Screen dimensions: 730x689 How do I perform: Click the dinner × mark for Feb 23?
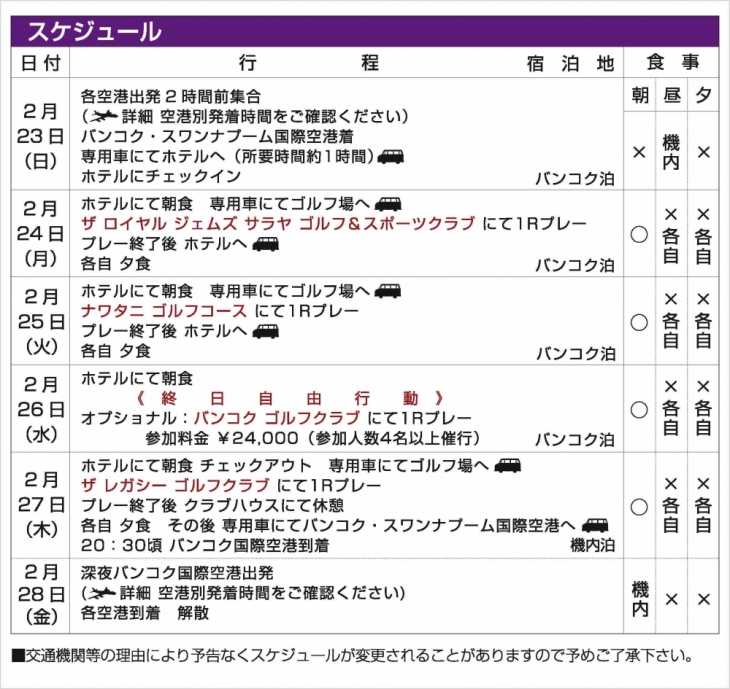point(703,152)
